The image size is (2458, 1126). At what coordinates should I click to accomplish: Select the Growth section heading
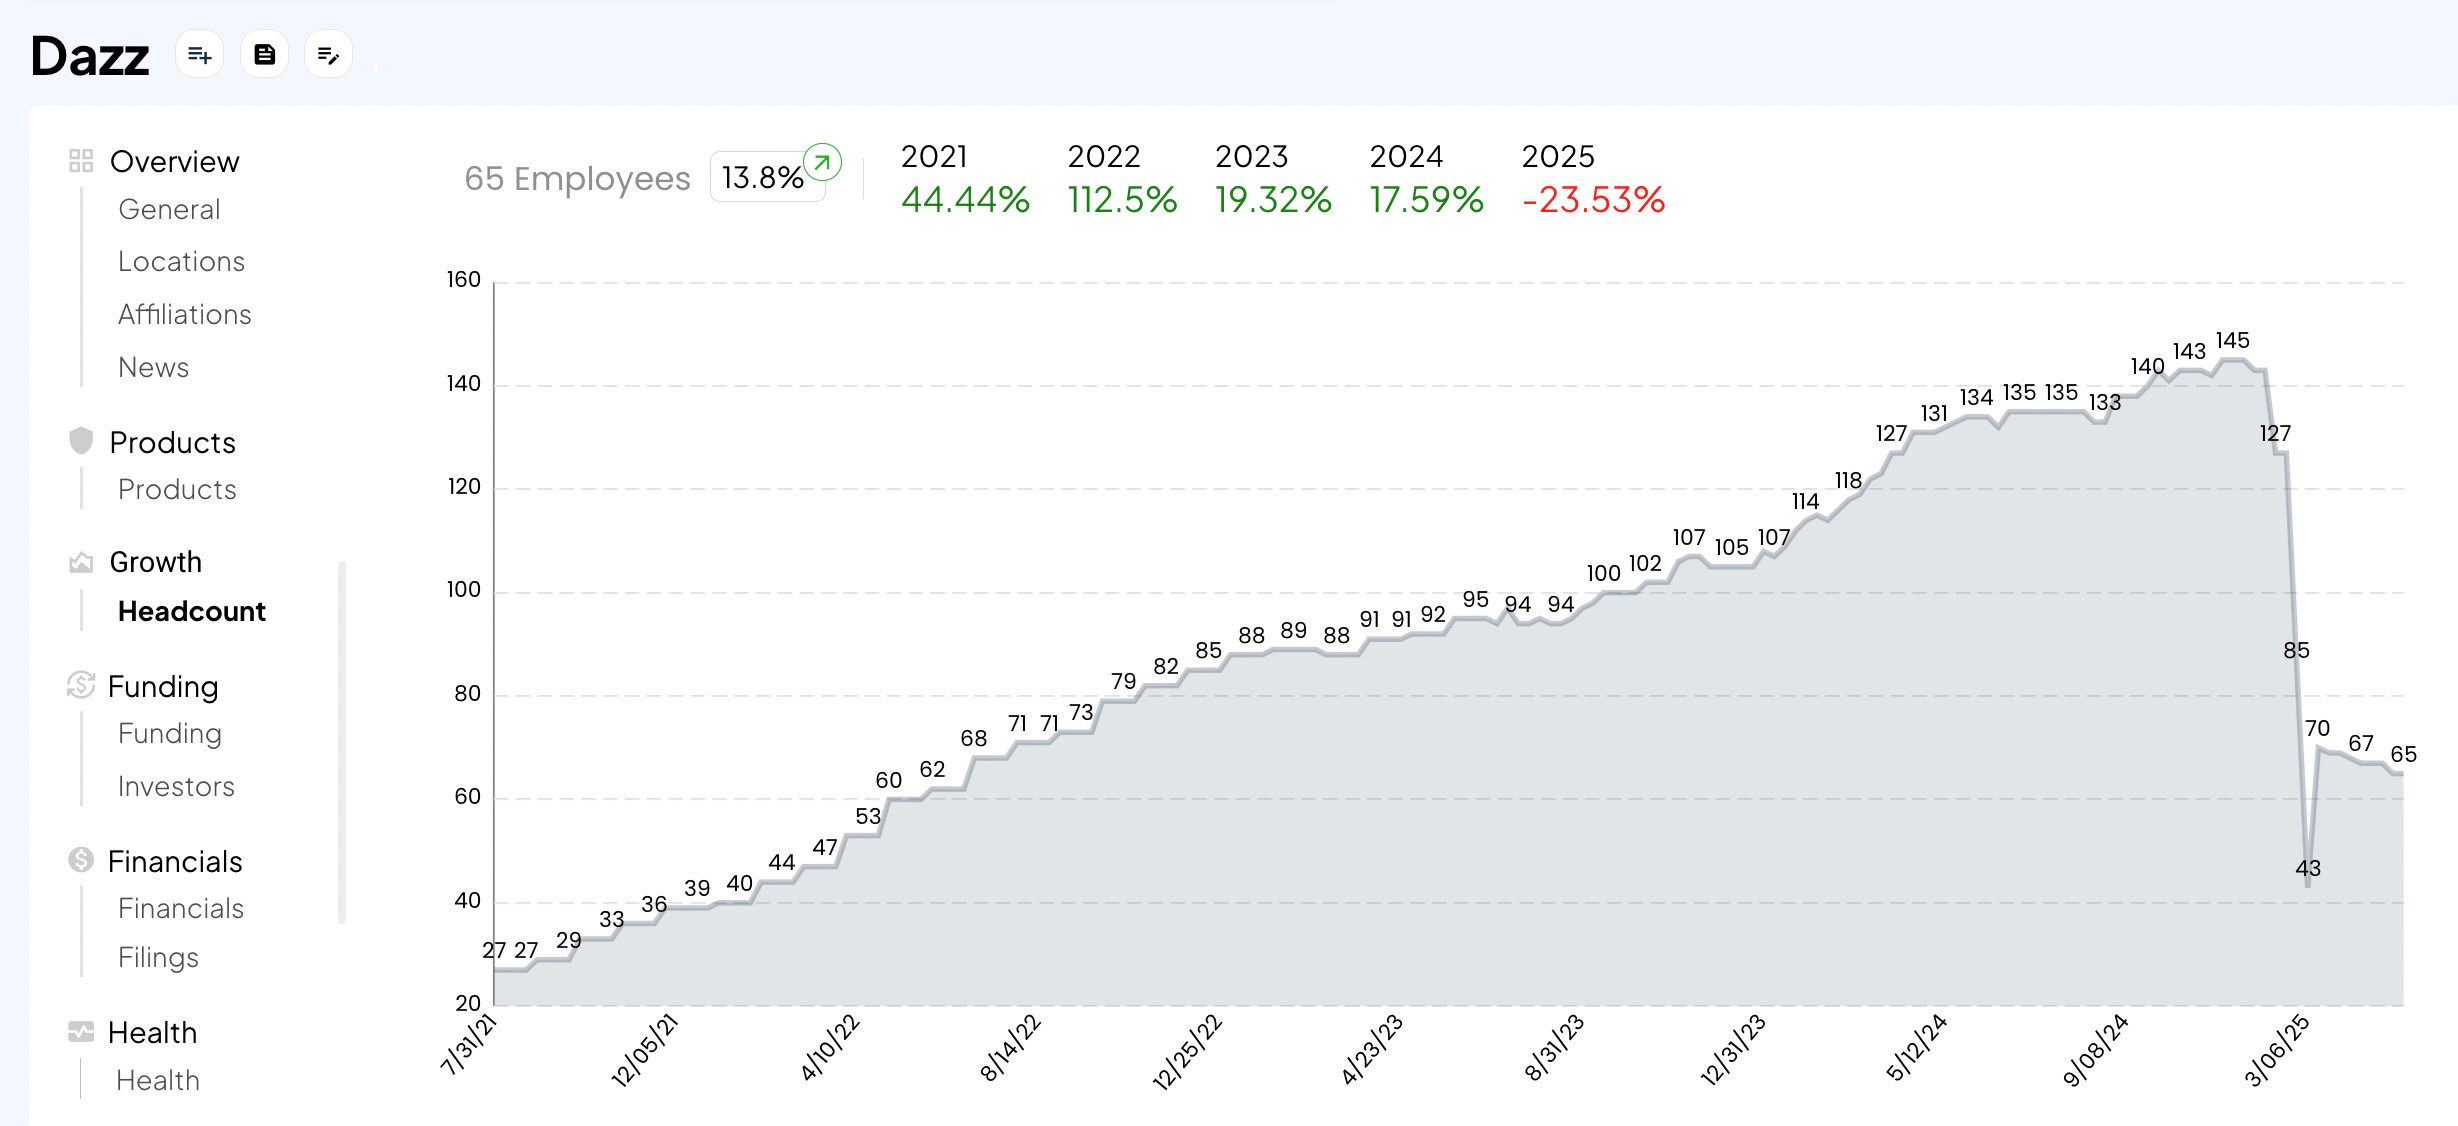[x=156, y=562]
